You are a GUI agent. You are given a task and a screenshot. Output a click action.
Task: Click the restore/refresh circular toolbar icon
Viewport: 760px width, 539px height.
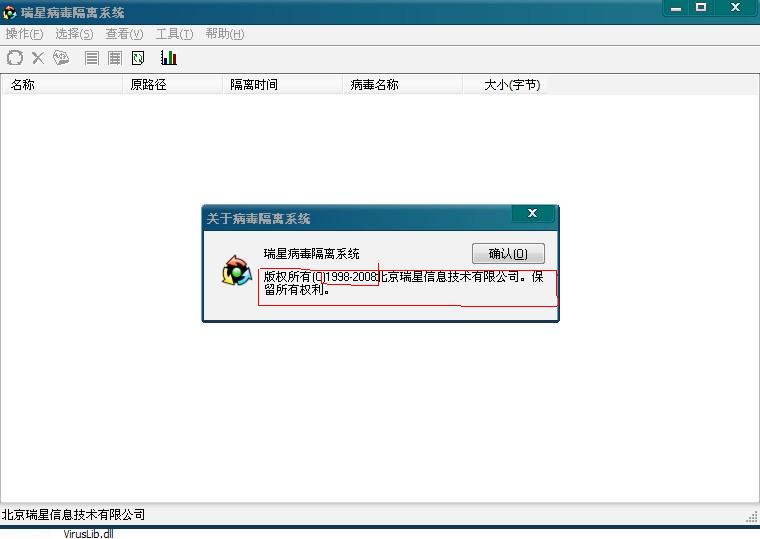click(x=15, y=58)
